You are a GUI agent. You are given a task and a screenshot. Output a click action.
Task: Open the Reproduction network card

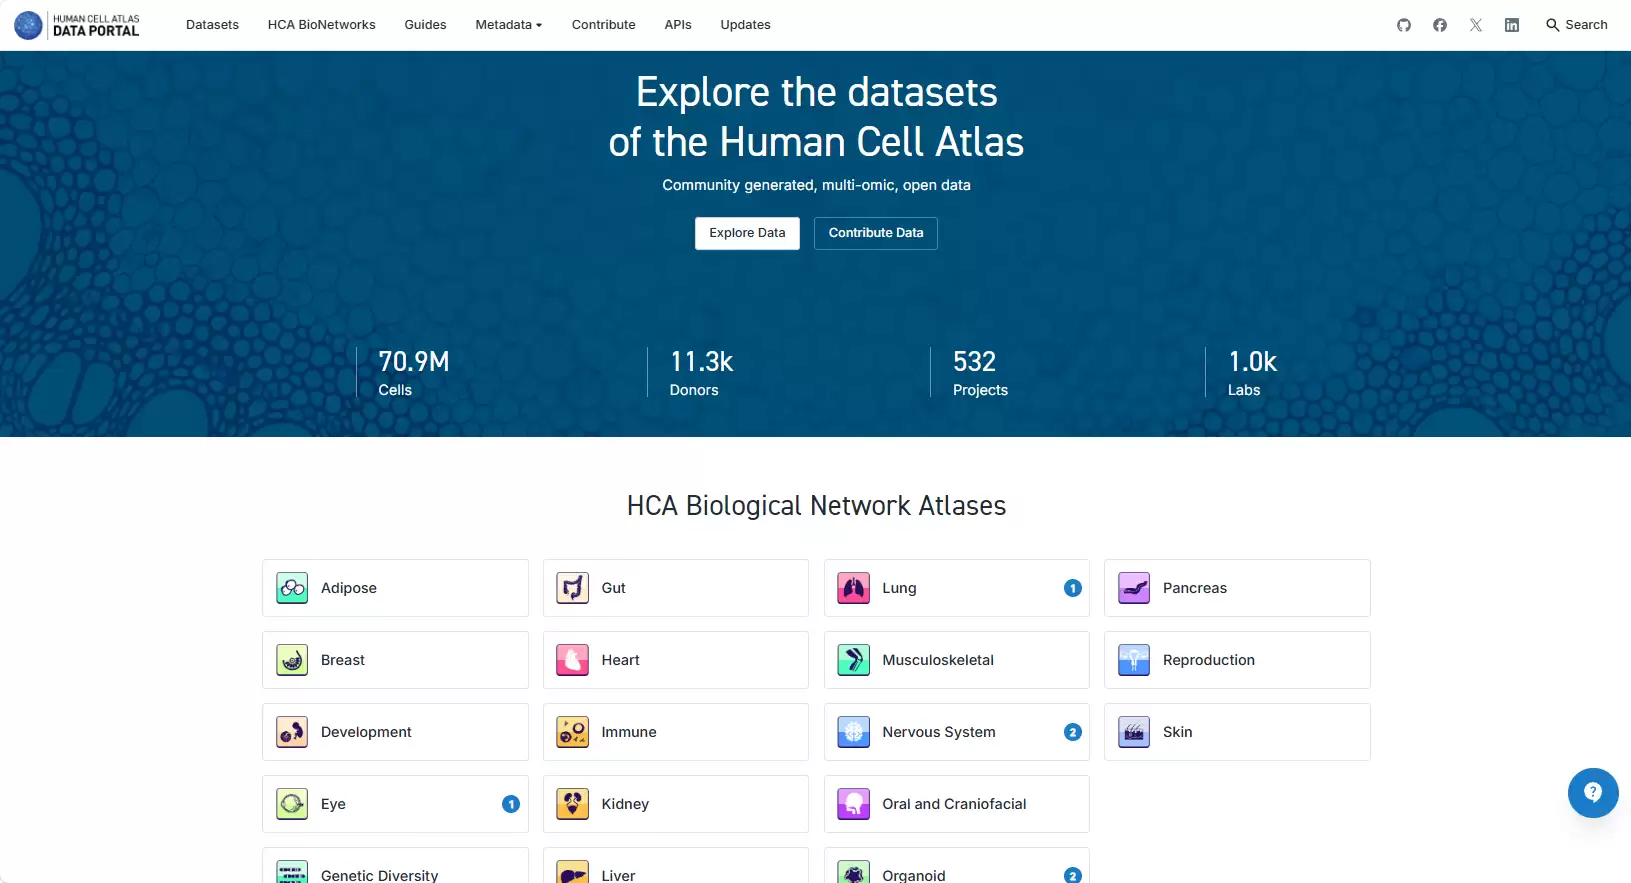(x=1237, y=660)
